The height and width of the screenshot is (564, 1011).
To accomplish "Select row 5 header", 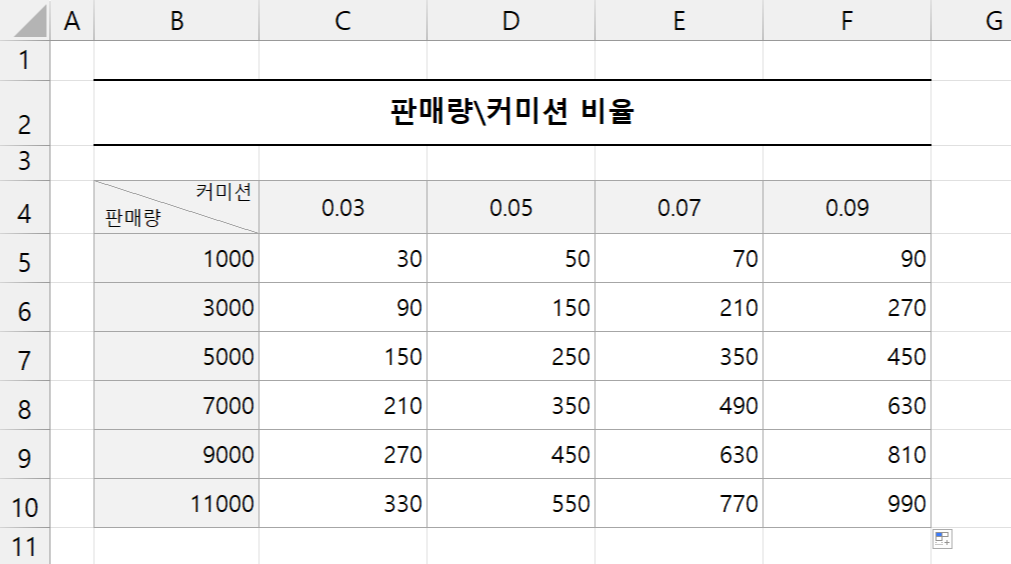I will (25, 258).
